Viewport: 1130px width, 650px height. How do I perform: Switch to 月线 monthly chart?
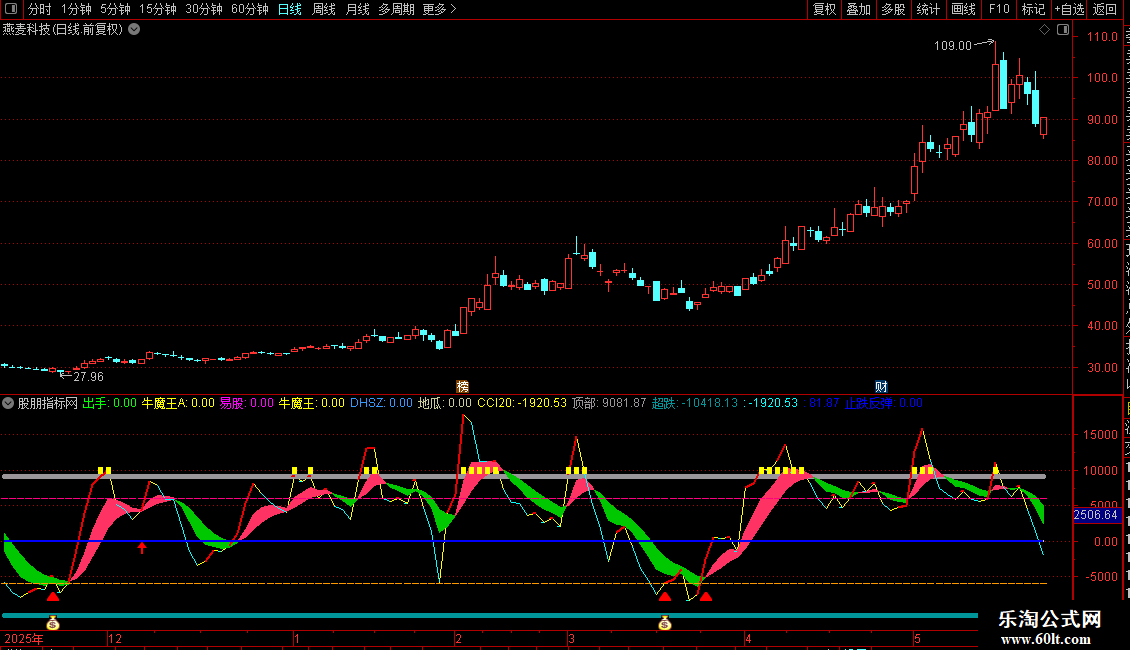coord(357,9)
